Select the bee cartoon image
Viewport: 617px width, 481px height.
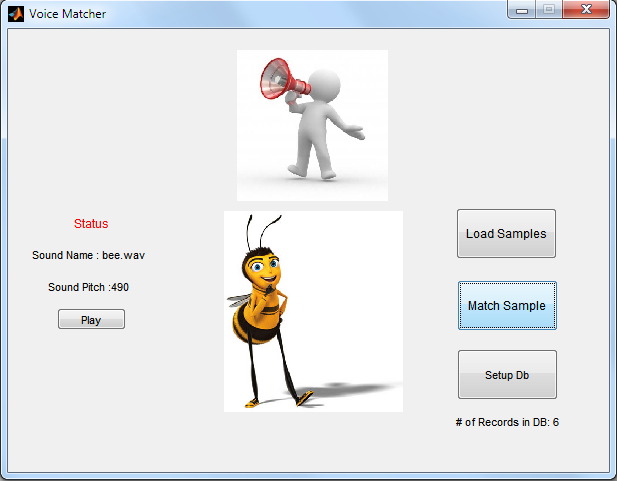(313, 311)
